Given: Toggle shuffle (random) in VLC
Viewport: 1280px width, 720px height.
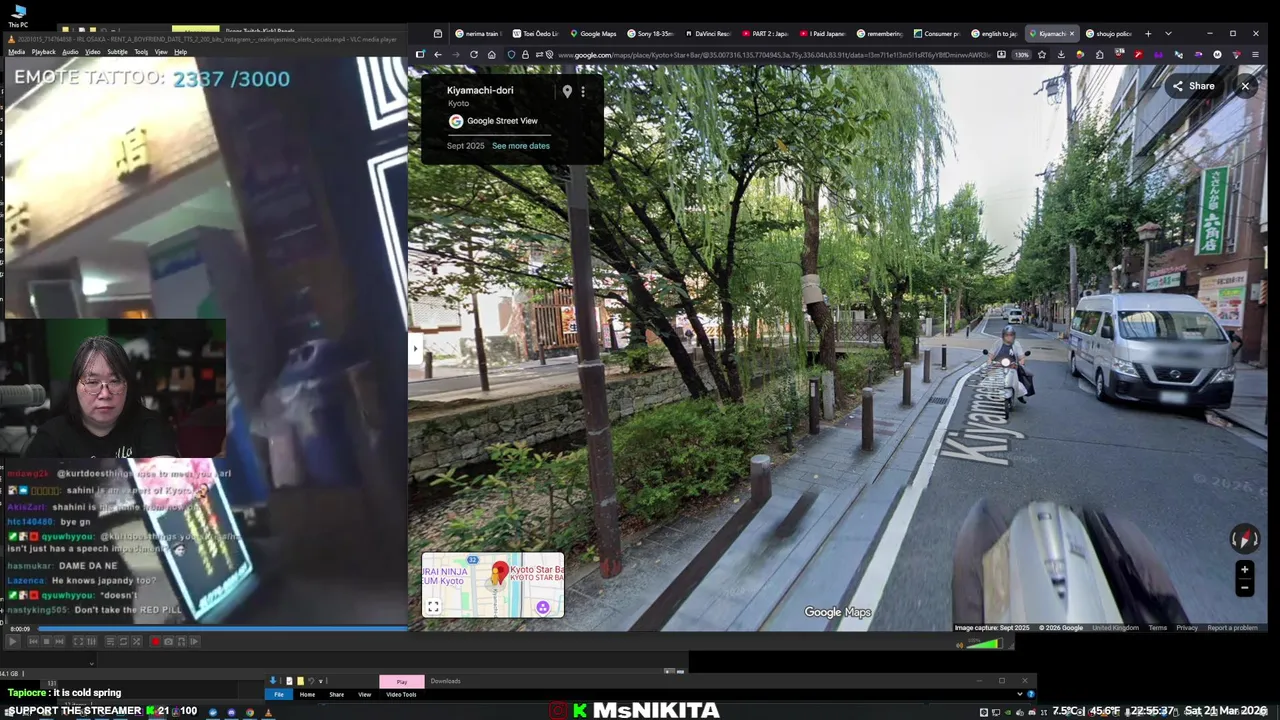Looking at the screenshot, I should (x=136, y=642).
